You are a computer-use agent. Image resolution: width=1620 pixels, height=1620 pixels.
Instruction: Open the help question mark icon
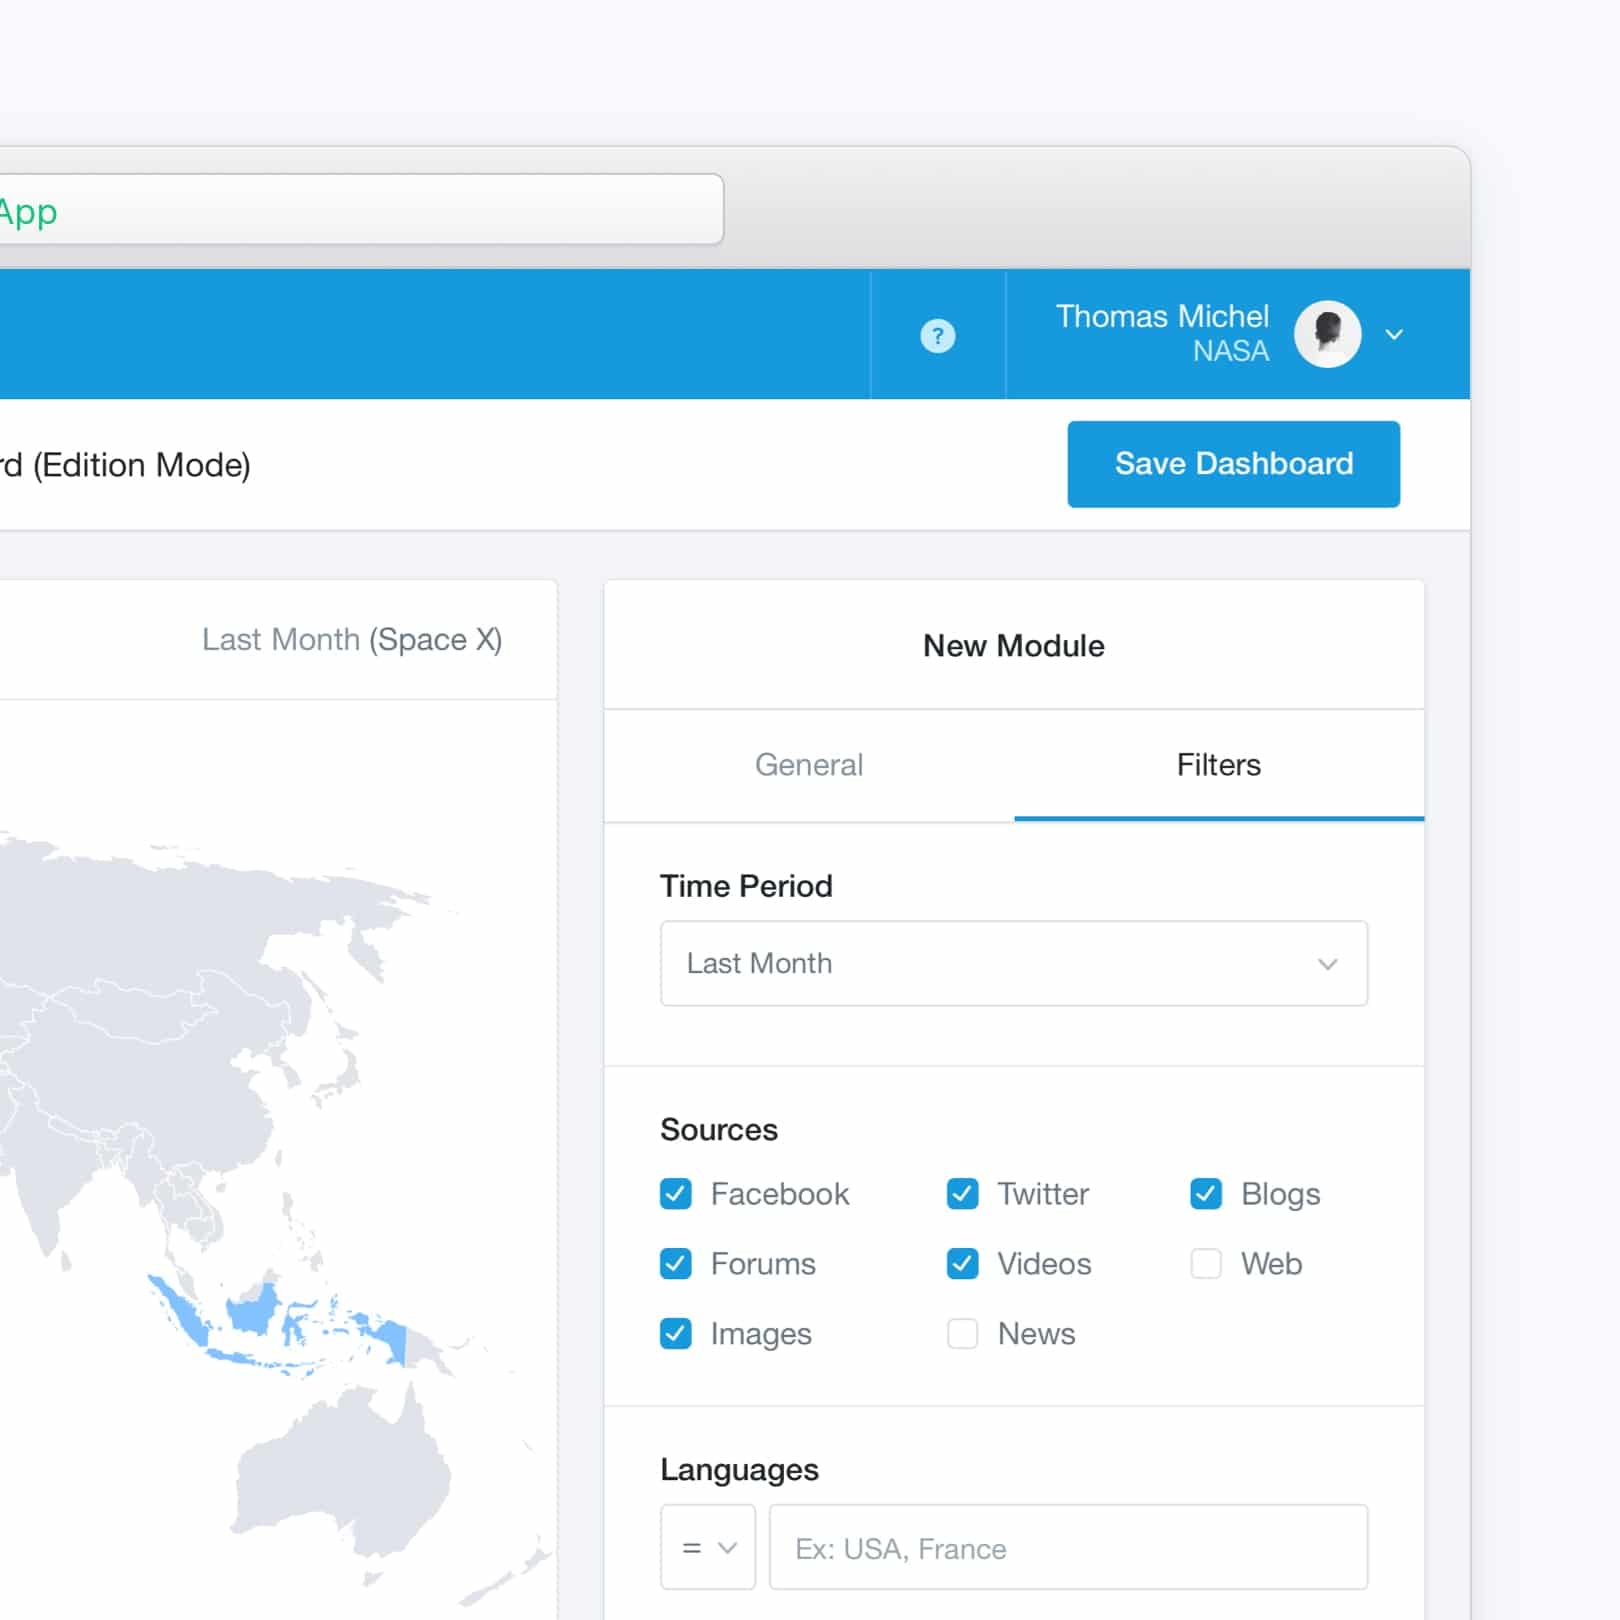(937, 335)
